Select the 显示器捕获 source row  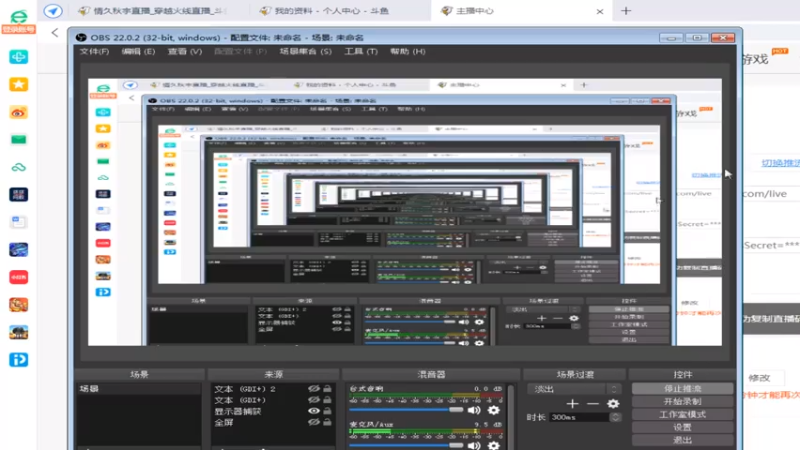(272, 411)
